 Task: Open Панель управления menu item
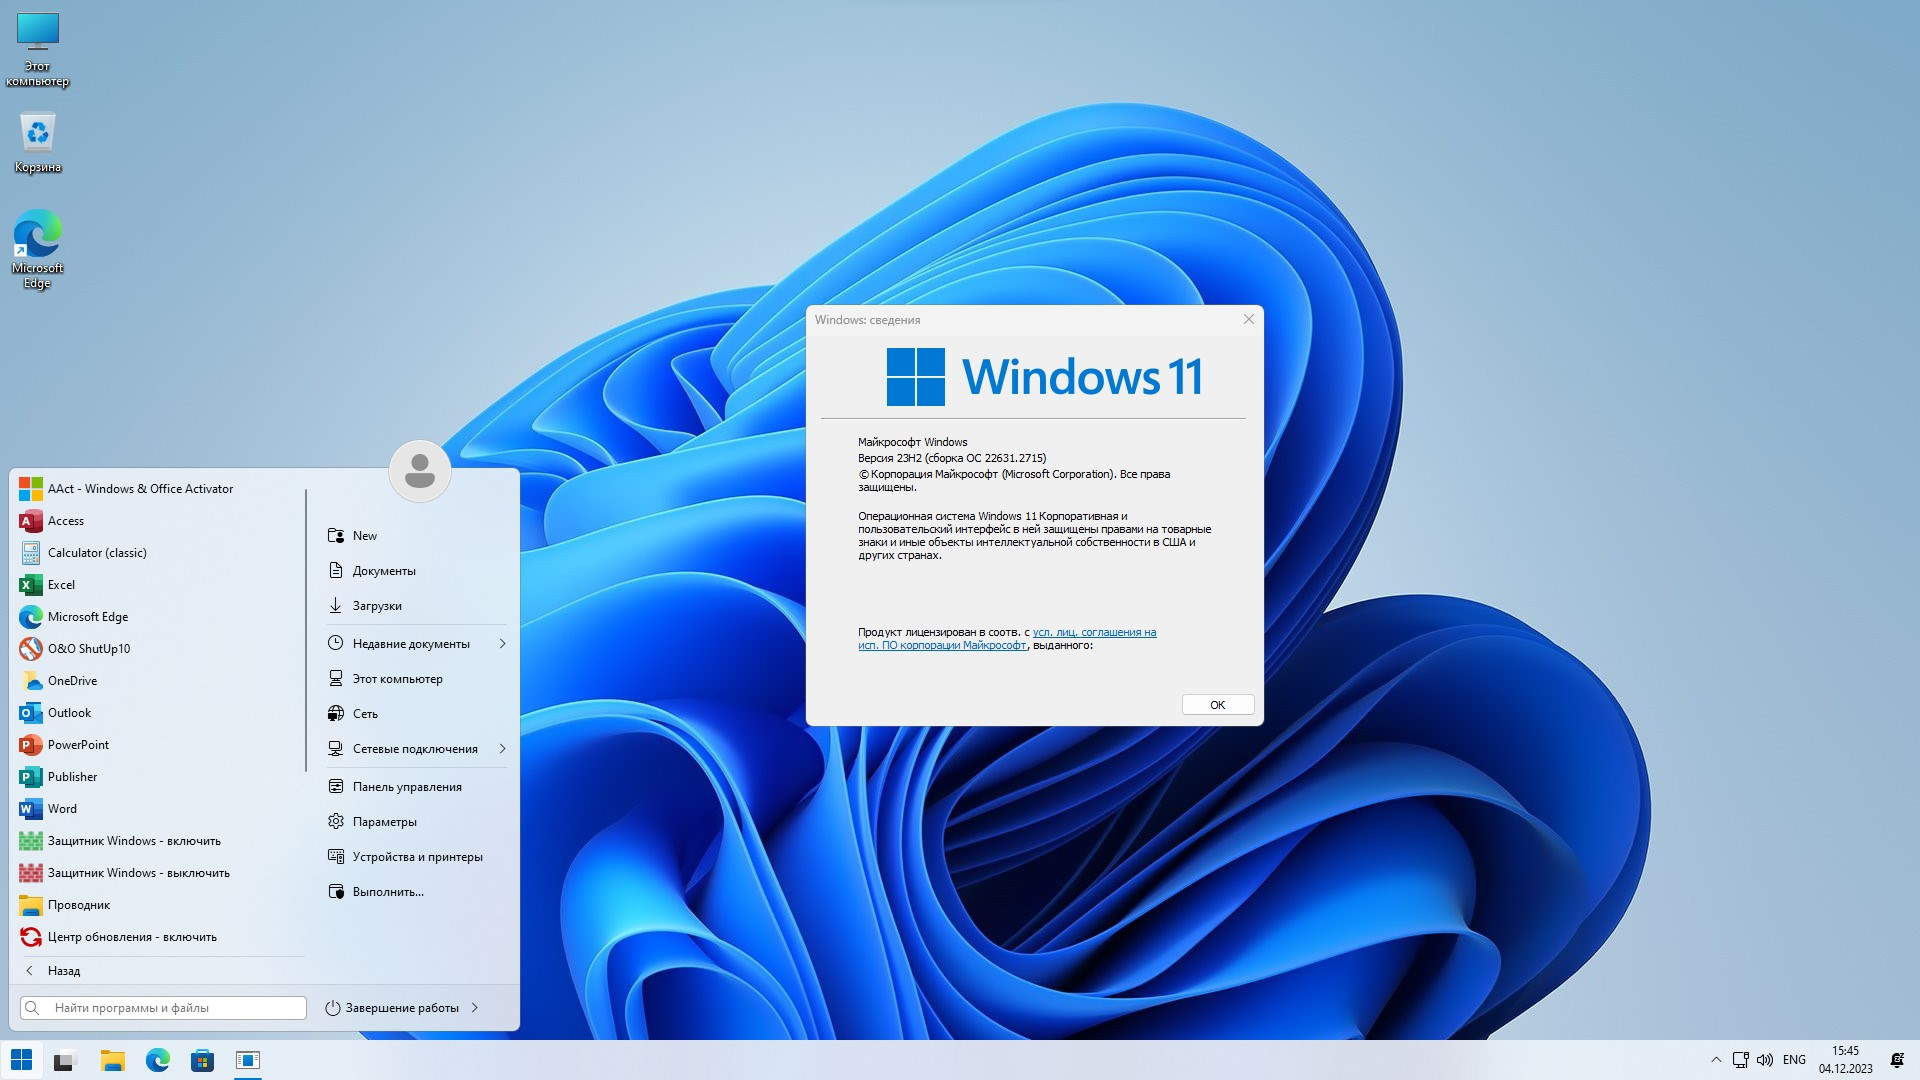406,787
